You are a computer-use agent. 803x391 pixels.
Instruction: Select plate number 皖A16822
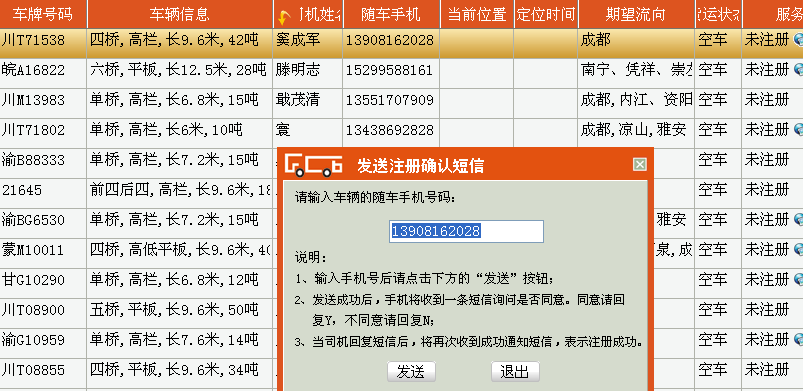(34, 70)
